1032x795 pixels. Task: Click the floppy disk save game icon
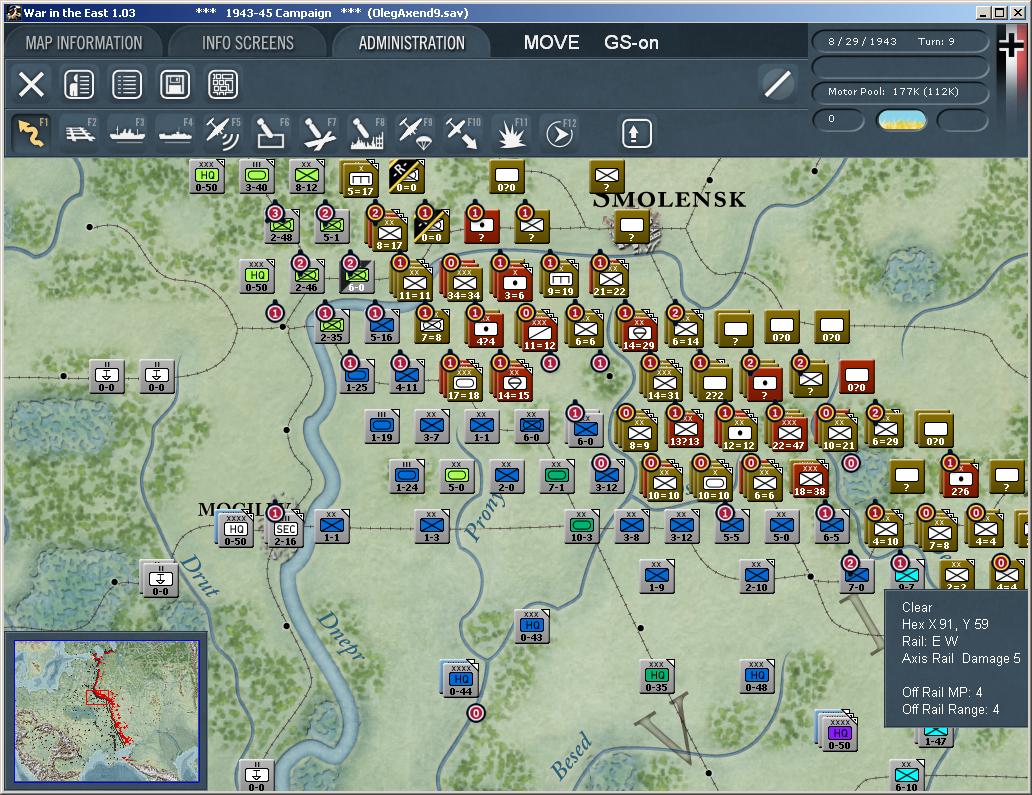click(x=175, y=84)
